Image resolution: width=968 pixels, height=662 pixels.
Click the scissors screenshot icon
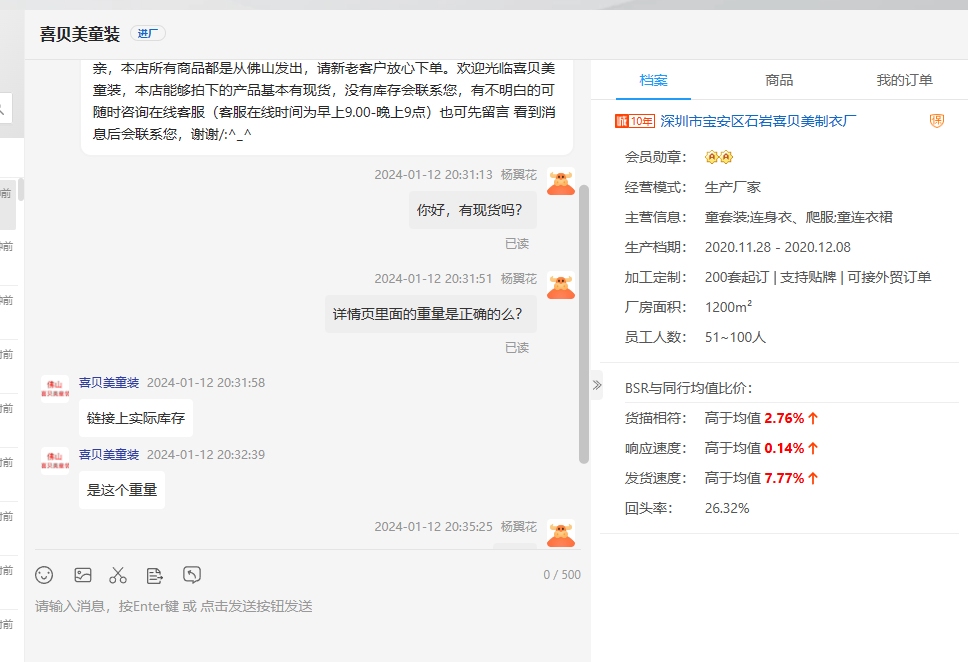pos(118,575)
